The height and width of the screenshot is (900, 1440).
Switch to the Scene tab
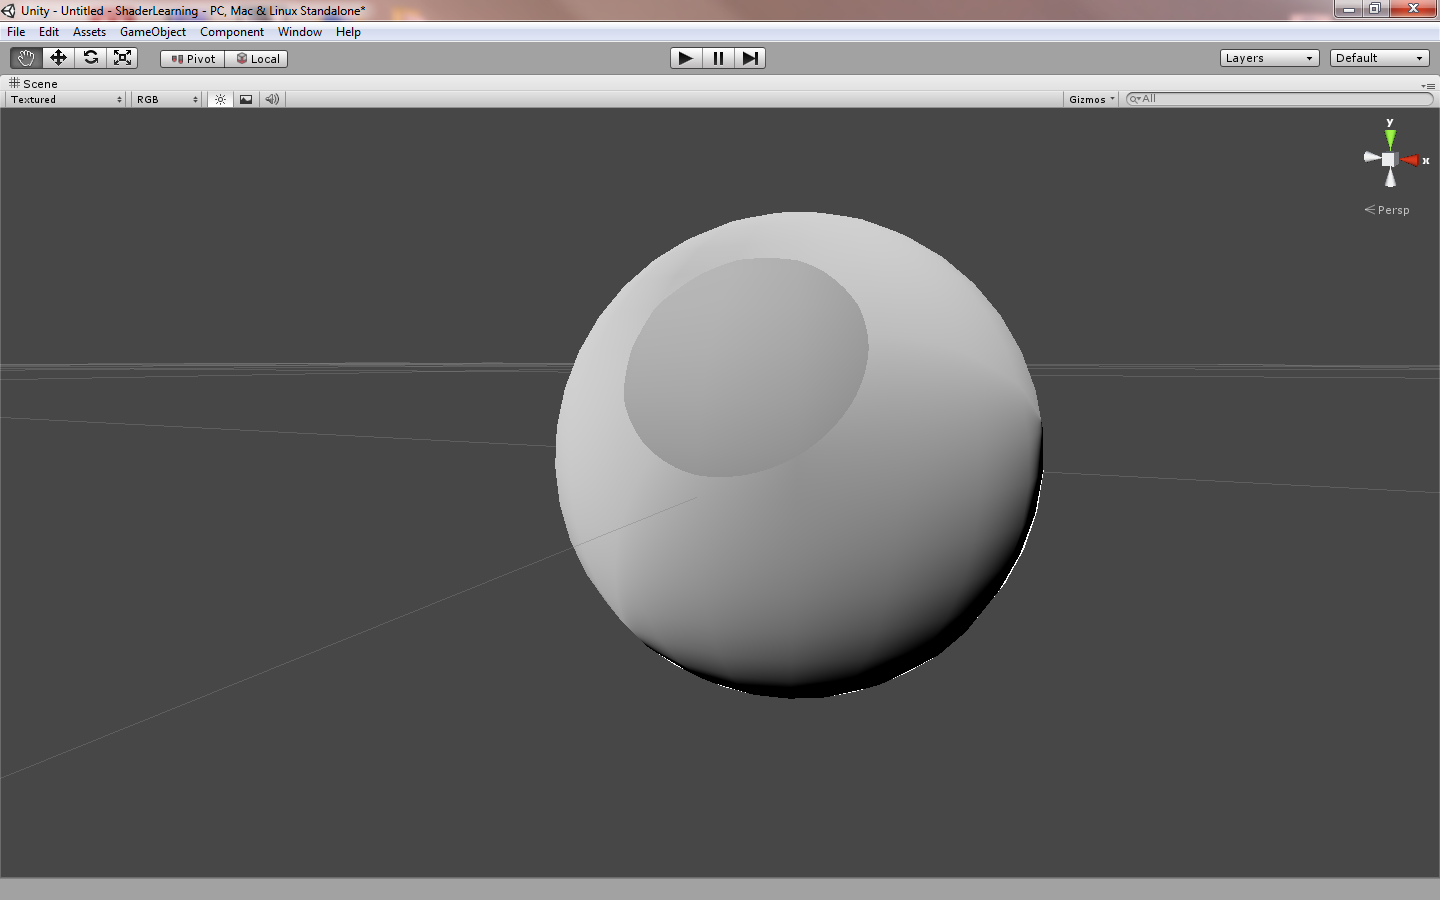[33, 84]
